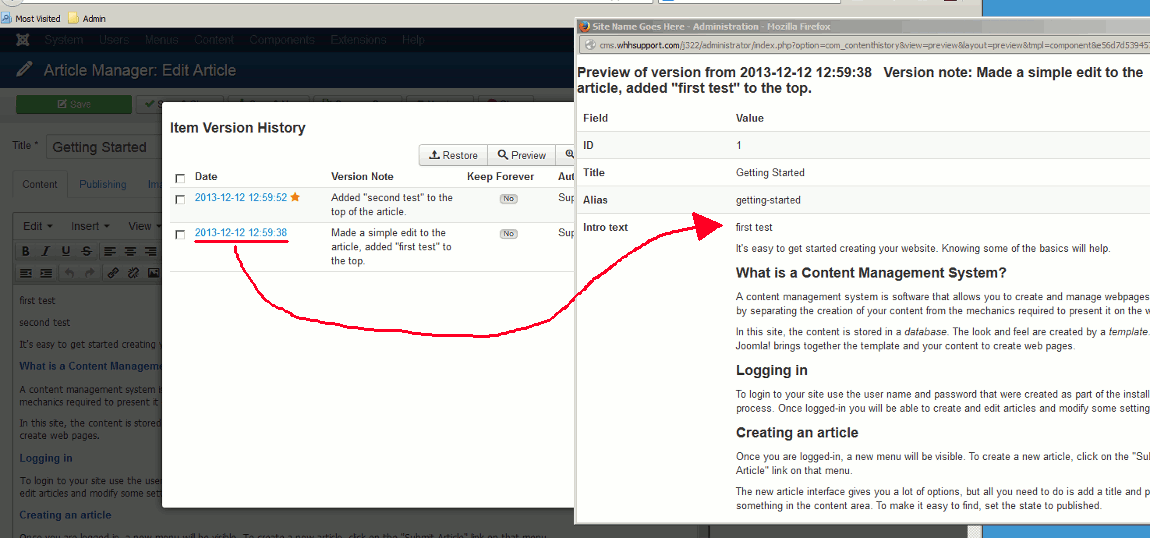The width and height of the screenshot is (1150, 538).
Task: Open the Content menu in the admin bar
Action: click(214, 40)
